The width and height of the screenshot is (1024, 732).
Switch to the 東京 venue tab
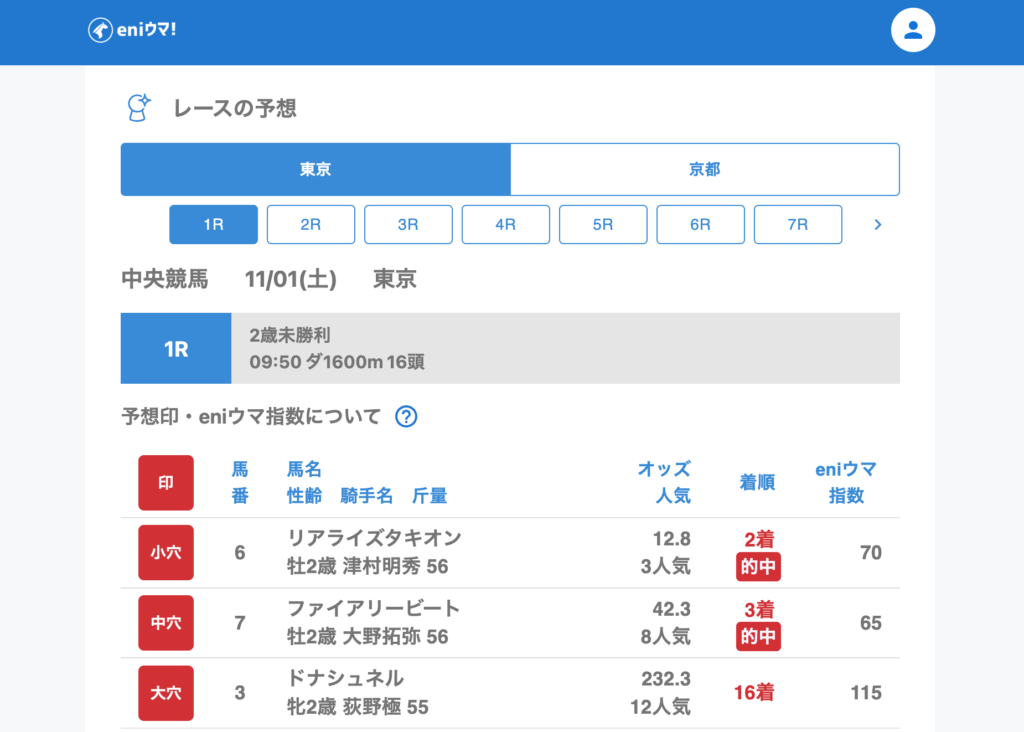pos(316,170)
